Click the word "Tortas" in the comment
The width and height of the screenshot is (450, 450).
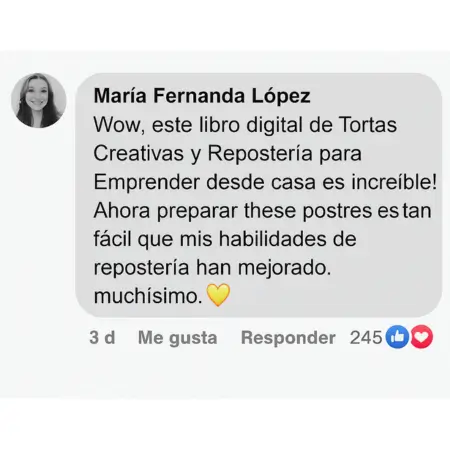click(x=368, y=125)
